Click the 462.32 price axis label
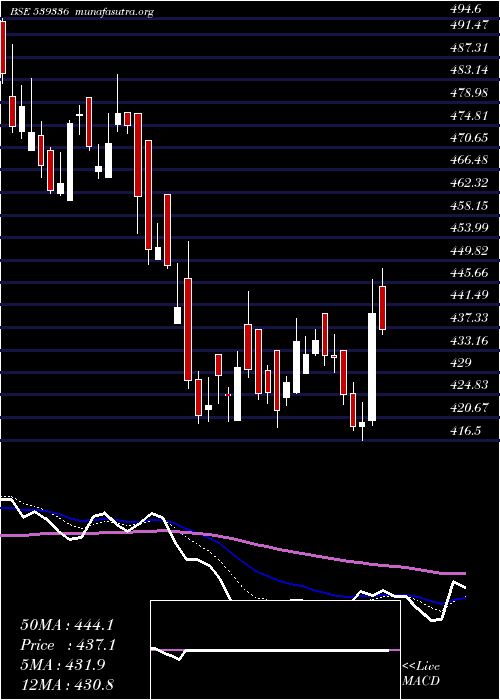 pyautogui.click(x=469, y=183)
